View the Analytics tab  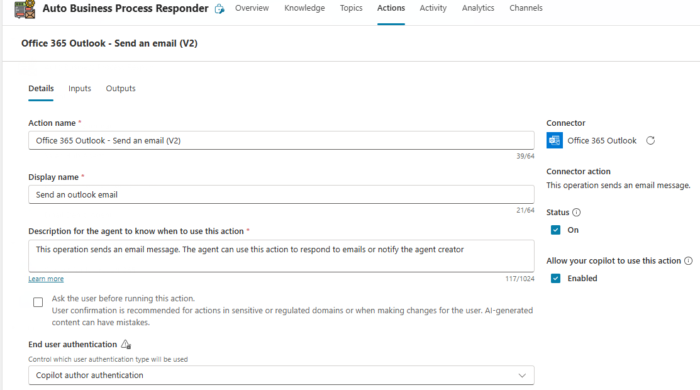[x=478, y=8]
